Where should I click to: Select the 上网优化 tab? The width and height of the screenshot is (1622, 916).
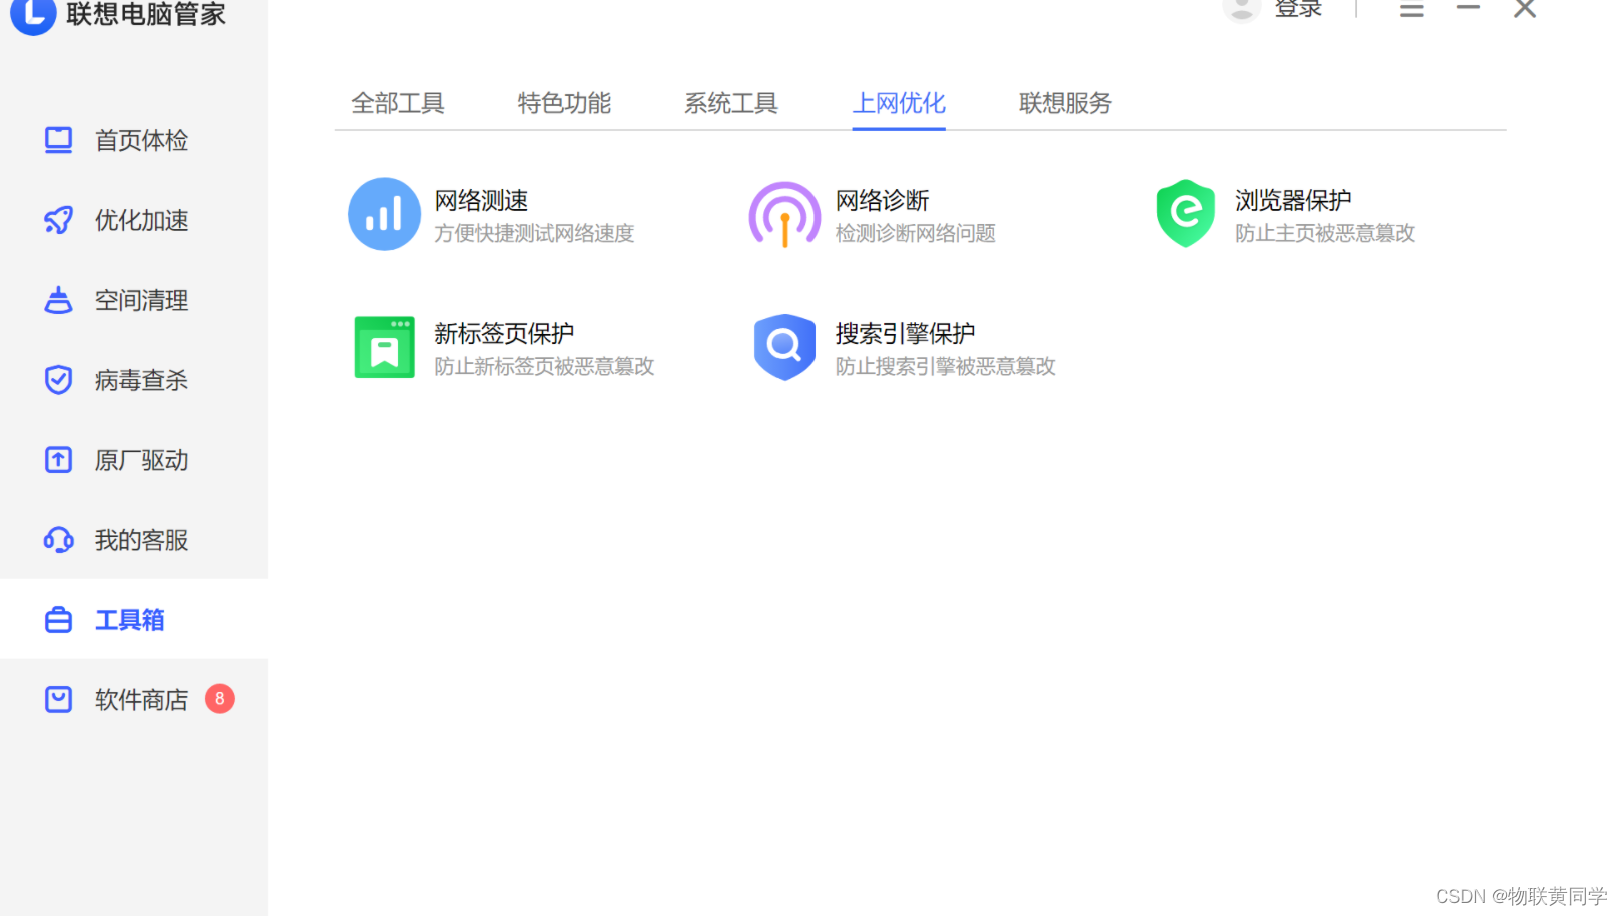[899, 103]
